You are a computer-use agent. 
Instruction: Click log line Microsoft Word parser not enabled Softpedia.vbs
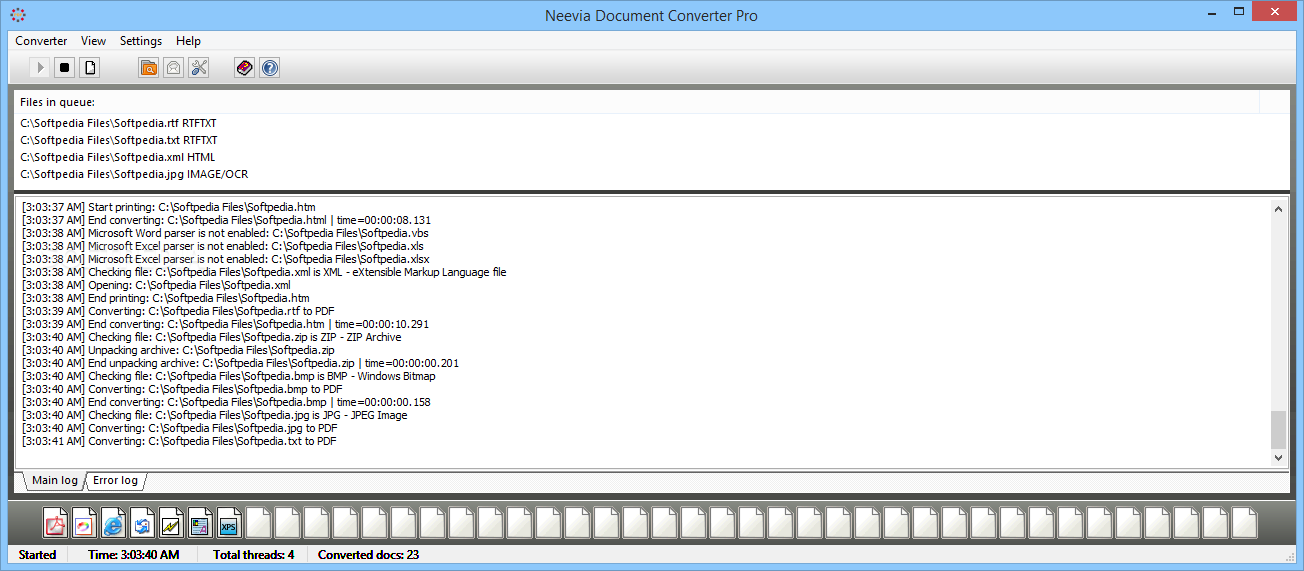point(225,233)
